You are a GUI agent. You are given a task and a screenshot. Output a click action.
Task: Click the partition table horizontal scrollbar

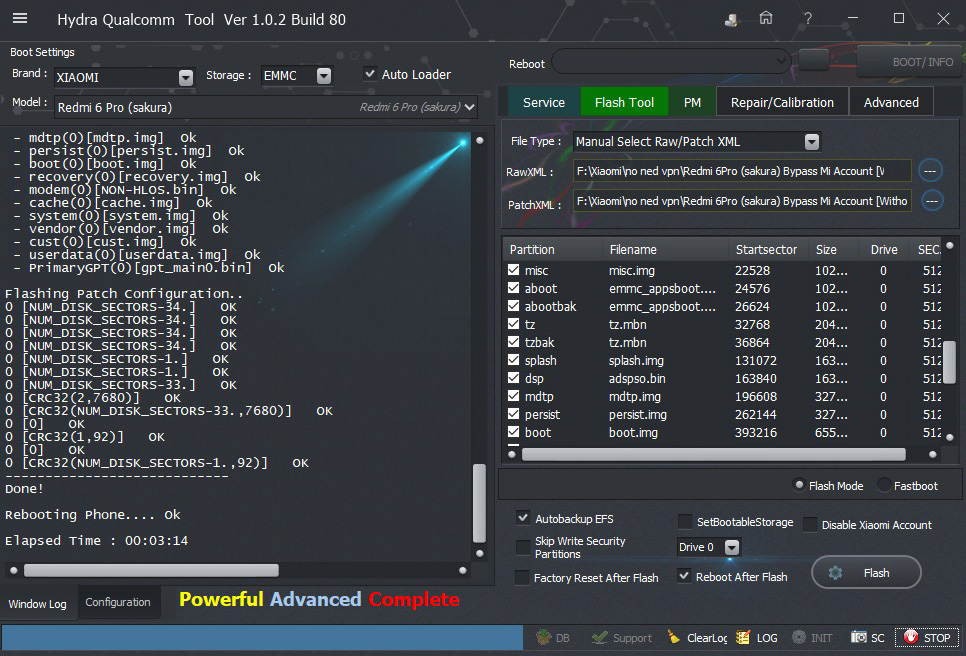tap(713, 455)
